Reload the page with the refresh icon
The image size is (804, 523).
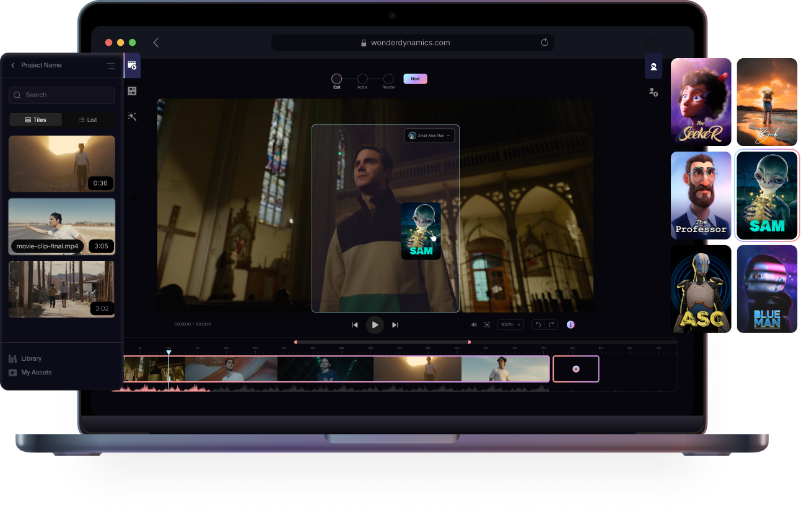(x=544, y=43)
